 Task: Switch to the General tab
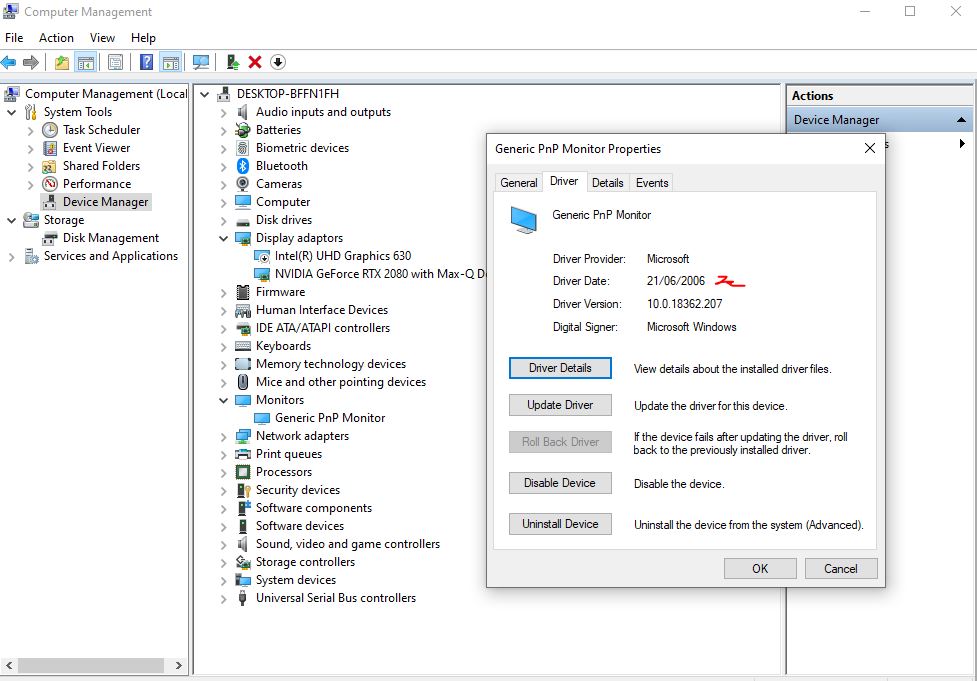pos(518,183)
